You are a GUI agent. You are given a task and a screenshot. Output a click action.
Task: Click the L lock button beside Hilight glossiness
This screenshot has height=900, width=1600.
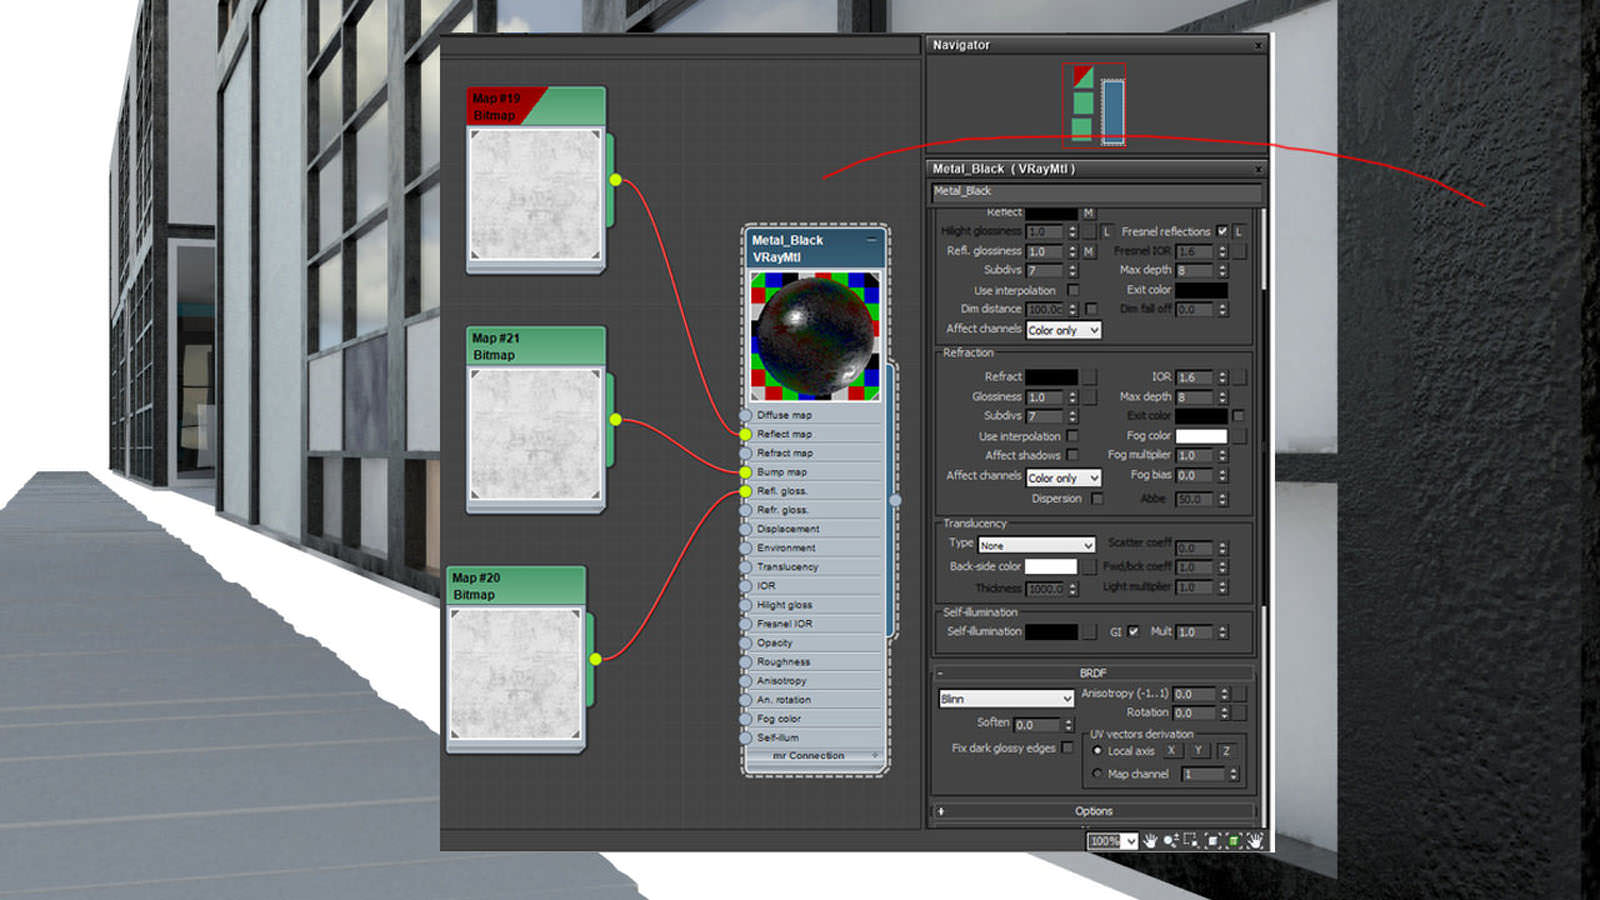point(1107,231)
